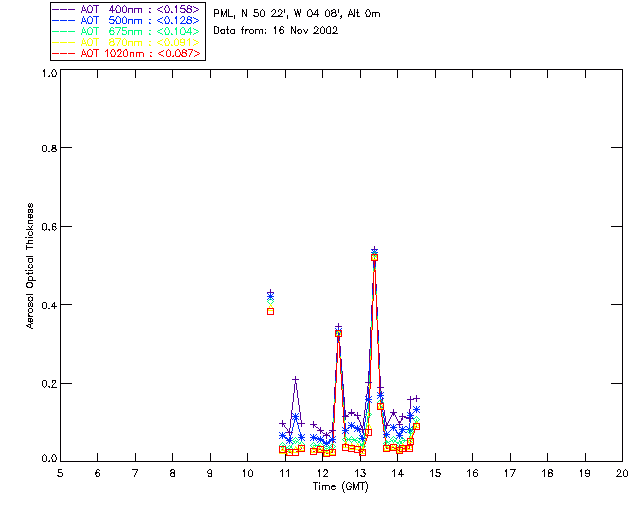Click the 0.0 y-axis tick label
Image resolution: width=640 pixels, height=512 pixels.
[x=49, y=459]
